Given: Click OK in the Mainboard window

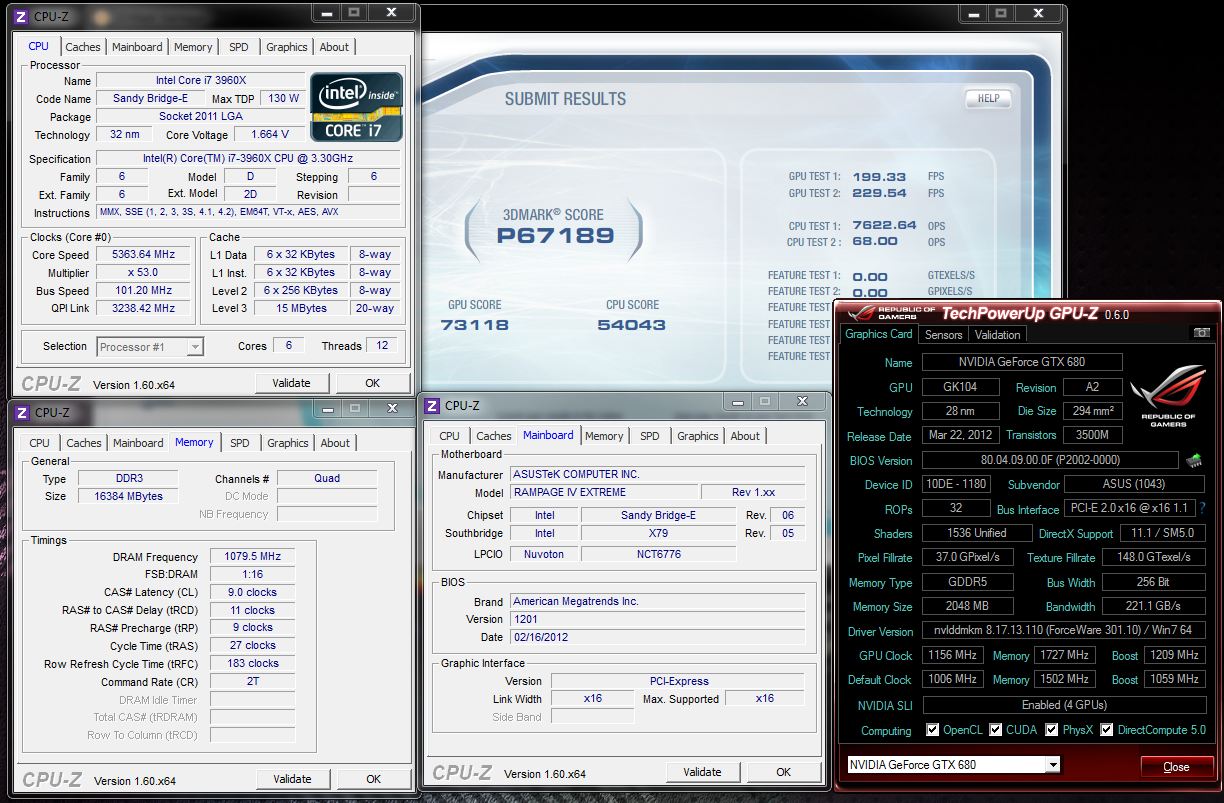Looking at the screenshot, I should 783,772.
